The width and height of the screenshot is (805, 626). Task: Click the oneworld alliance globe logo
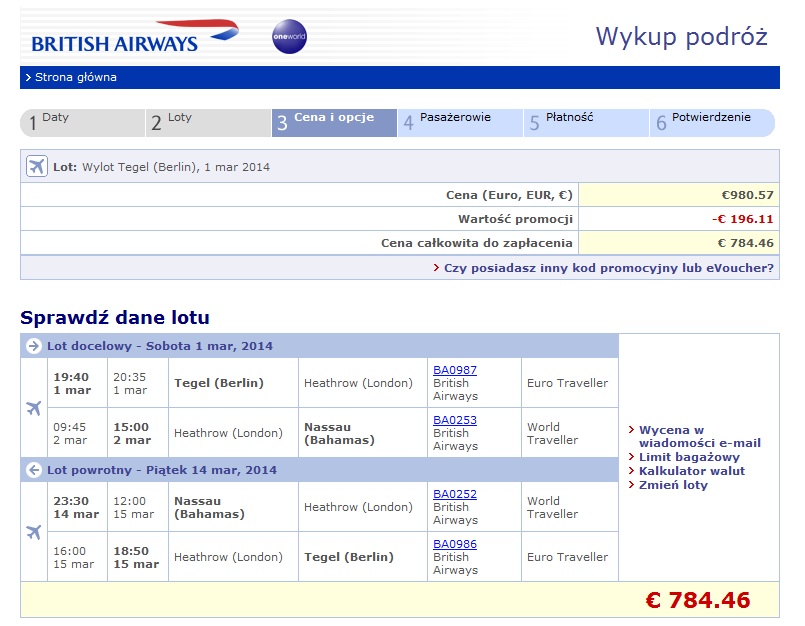pos(289,36)
